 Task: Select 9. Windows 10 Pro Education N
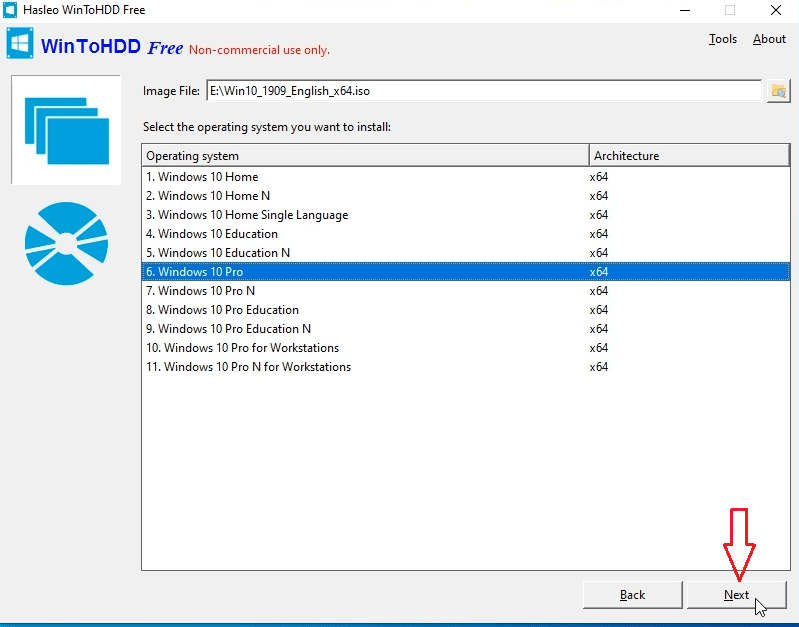466,329
